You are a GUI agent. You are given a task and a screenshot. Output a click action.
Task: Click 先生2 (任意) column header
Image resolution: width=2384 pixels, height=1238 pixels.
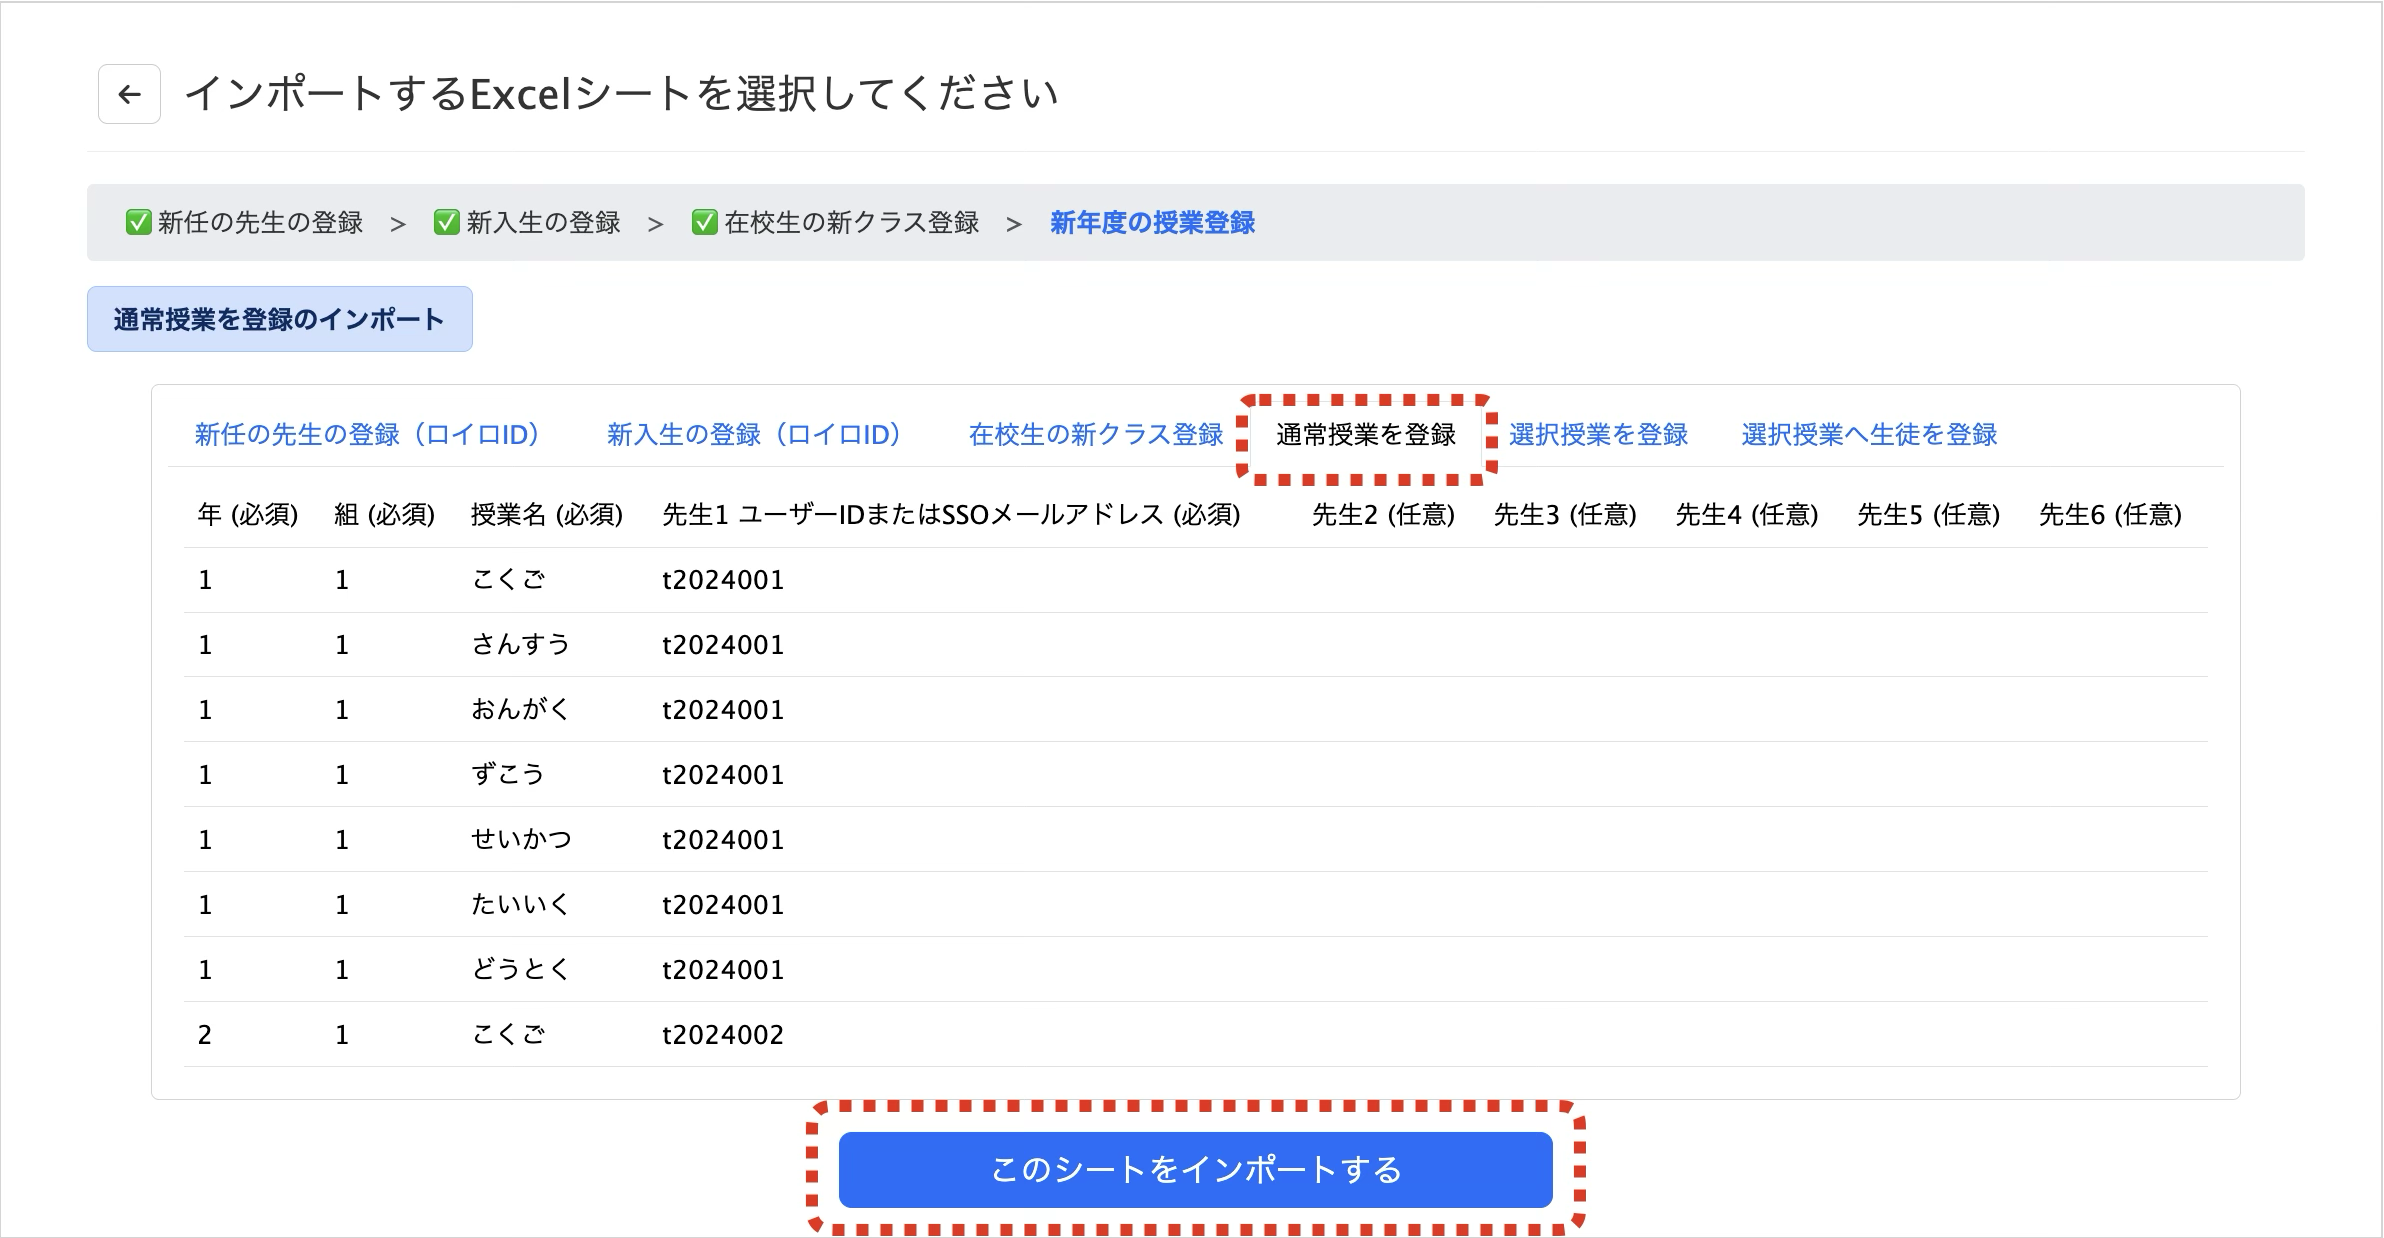tap(1383, 514)
